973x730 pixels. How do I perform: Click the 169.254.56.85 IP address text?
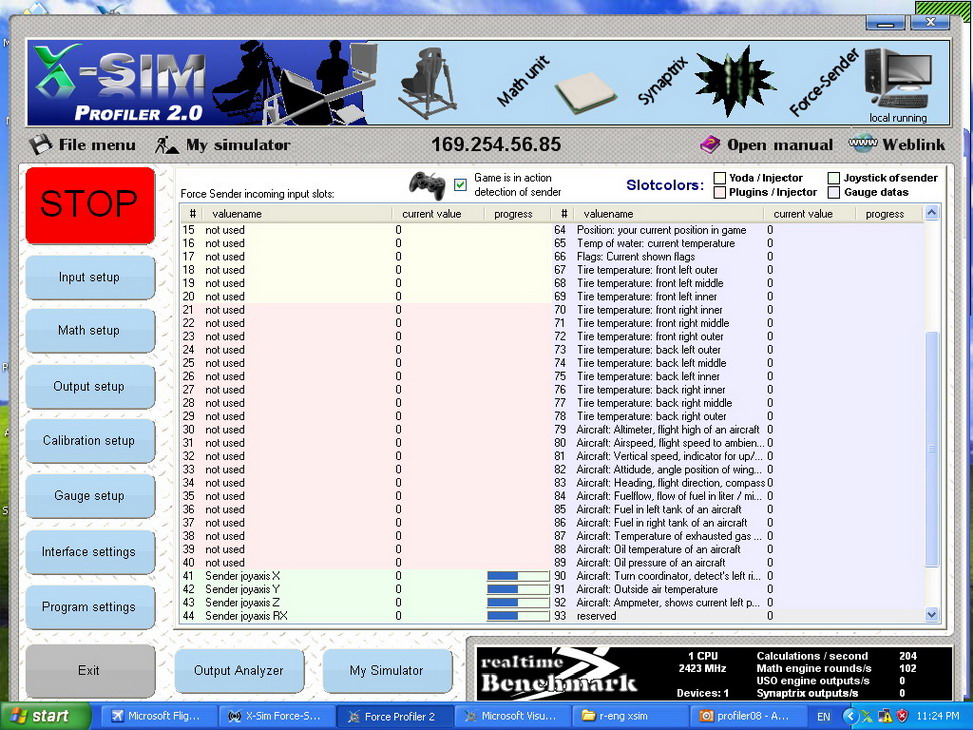tap(496, 145)
